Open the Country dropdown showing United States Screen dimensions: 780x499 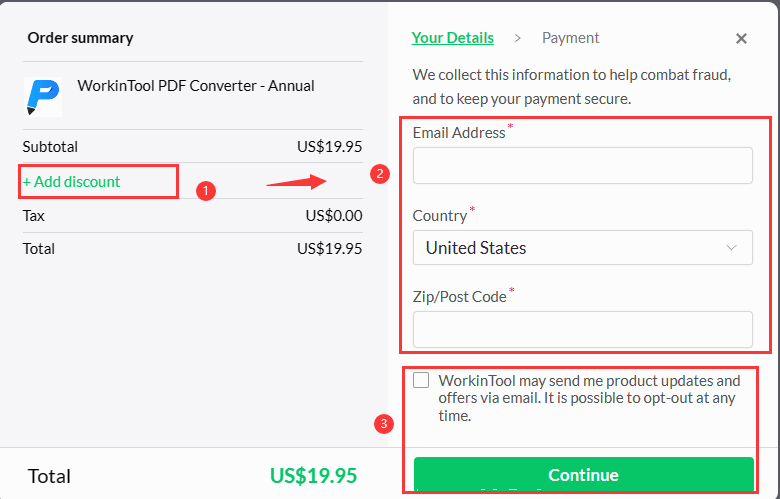(582, 248)
